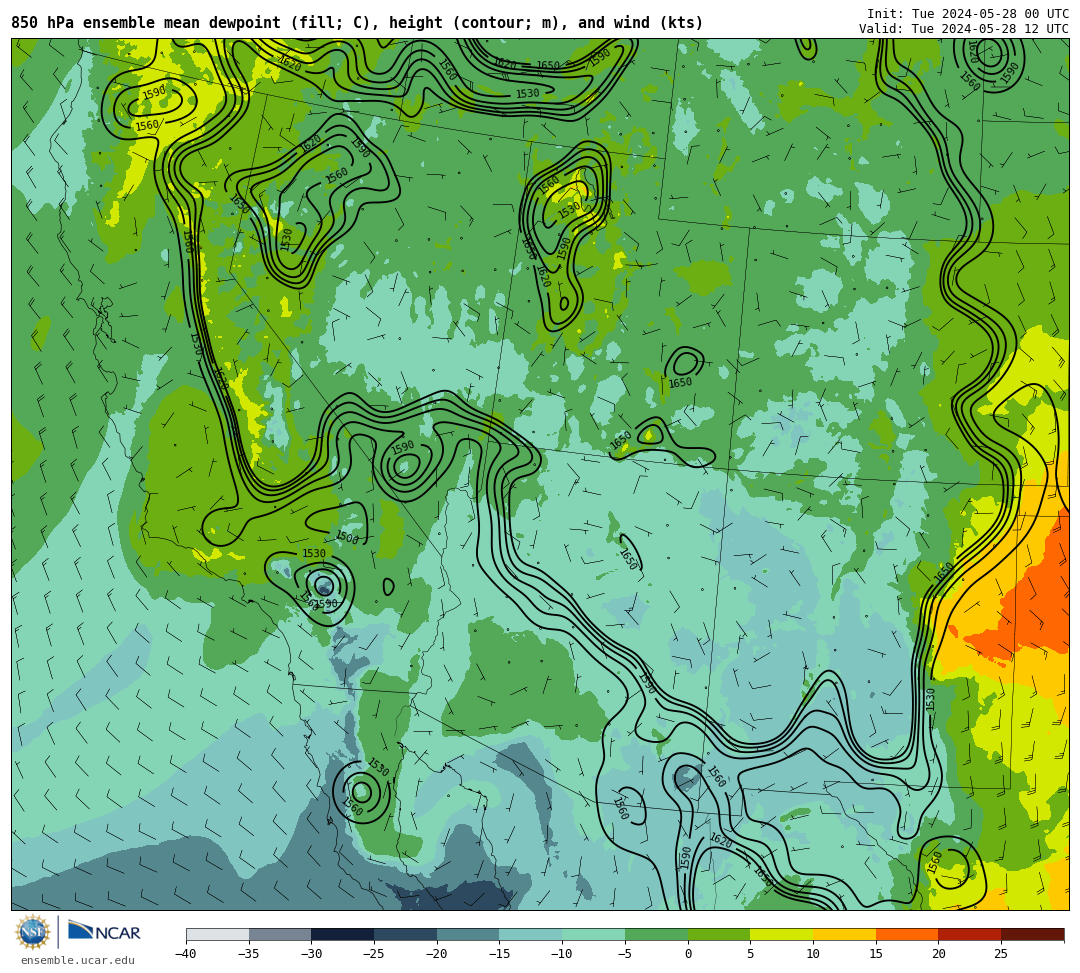Image resolution: width=1080 pixels, height=973 pixels.
Task: Click the -25 to -20 colorbar segment
Action: tap(406, 934)
